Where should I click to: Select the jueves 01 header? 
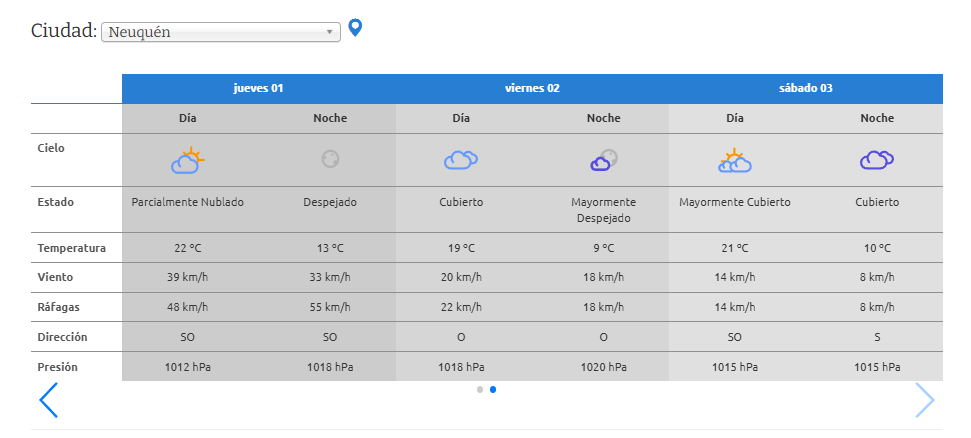pos(258,88)
